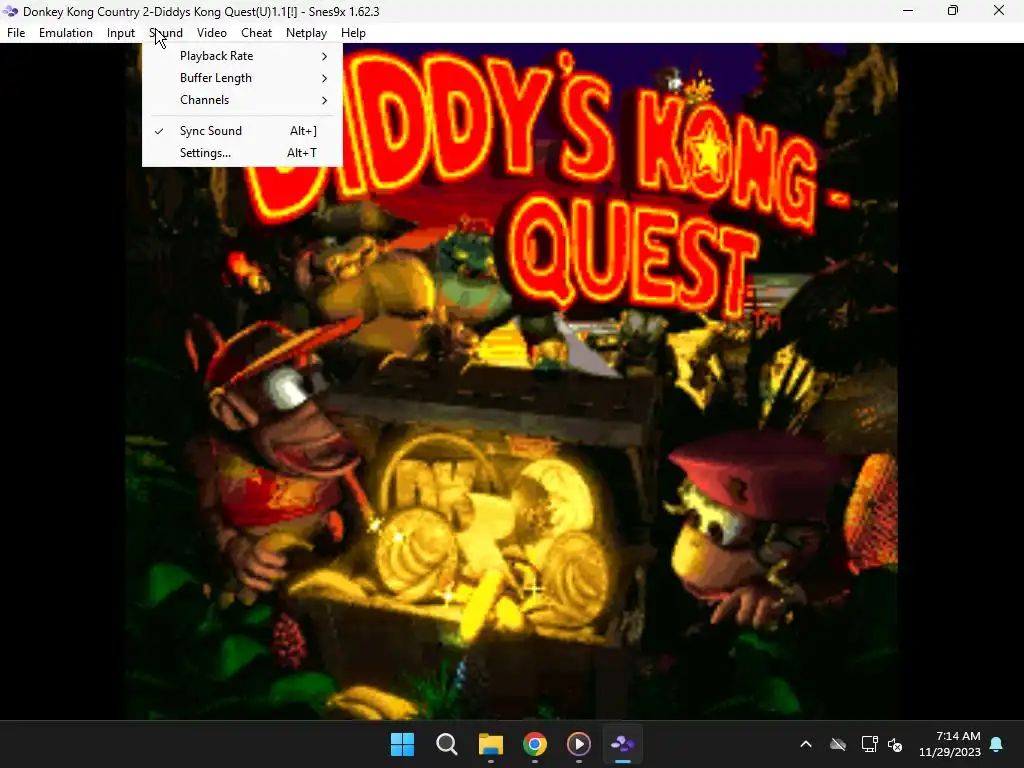Open the Input menu
1024x768 pixels.
click(x=121, y=33)
